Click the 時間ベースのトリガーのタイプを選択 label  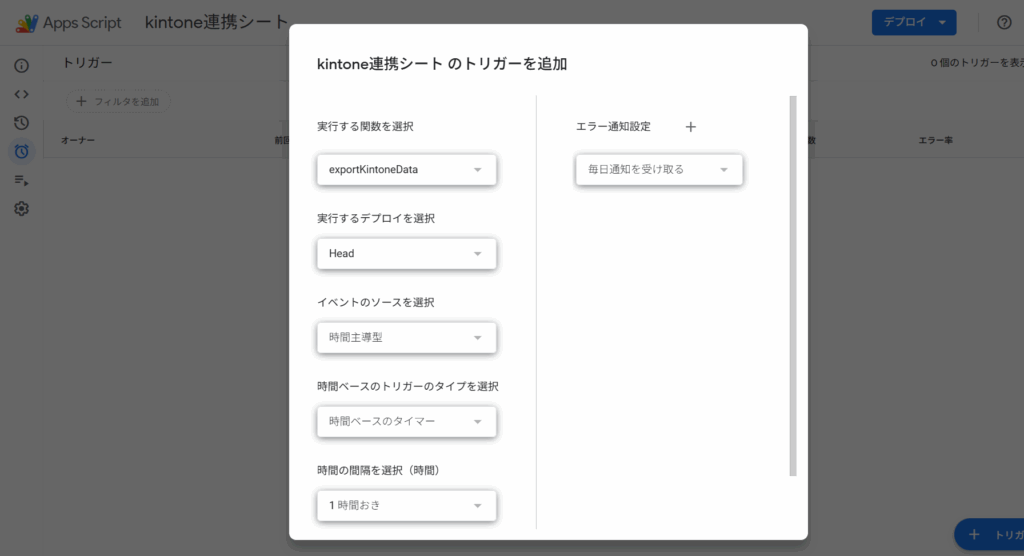(x=408, y=387)
